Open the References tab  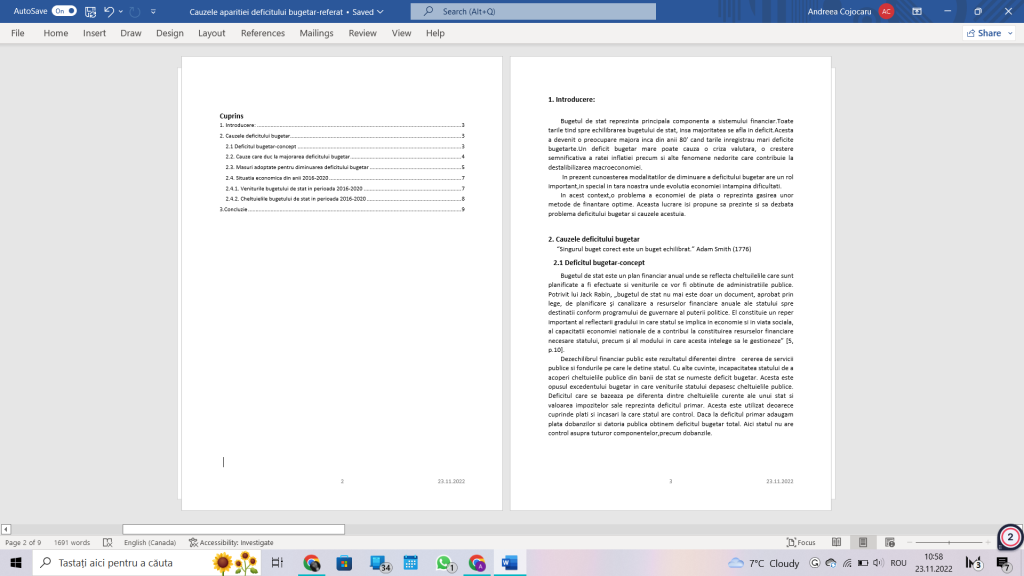tap(262, 33)
